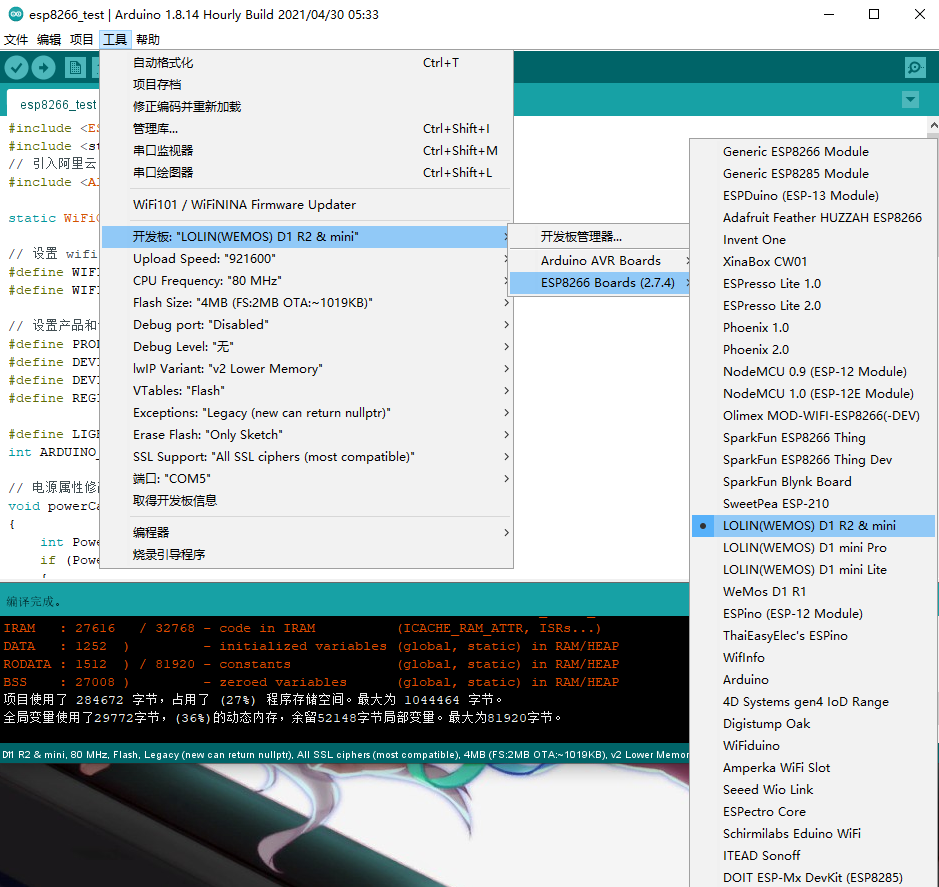Open WiFi101 / WiFiNINA Firmware Updater

click(306, 205)
